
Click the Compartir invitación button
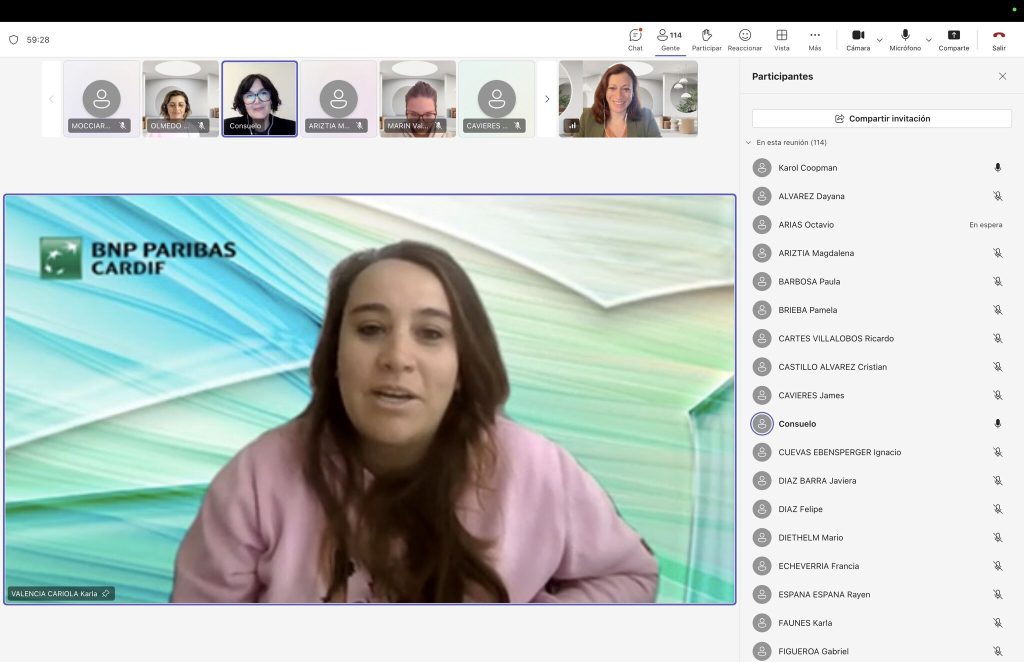[882, 118]
